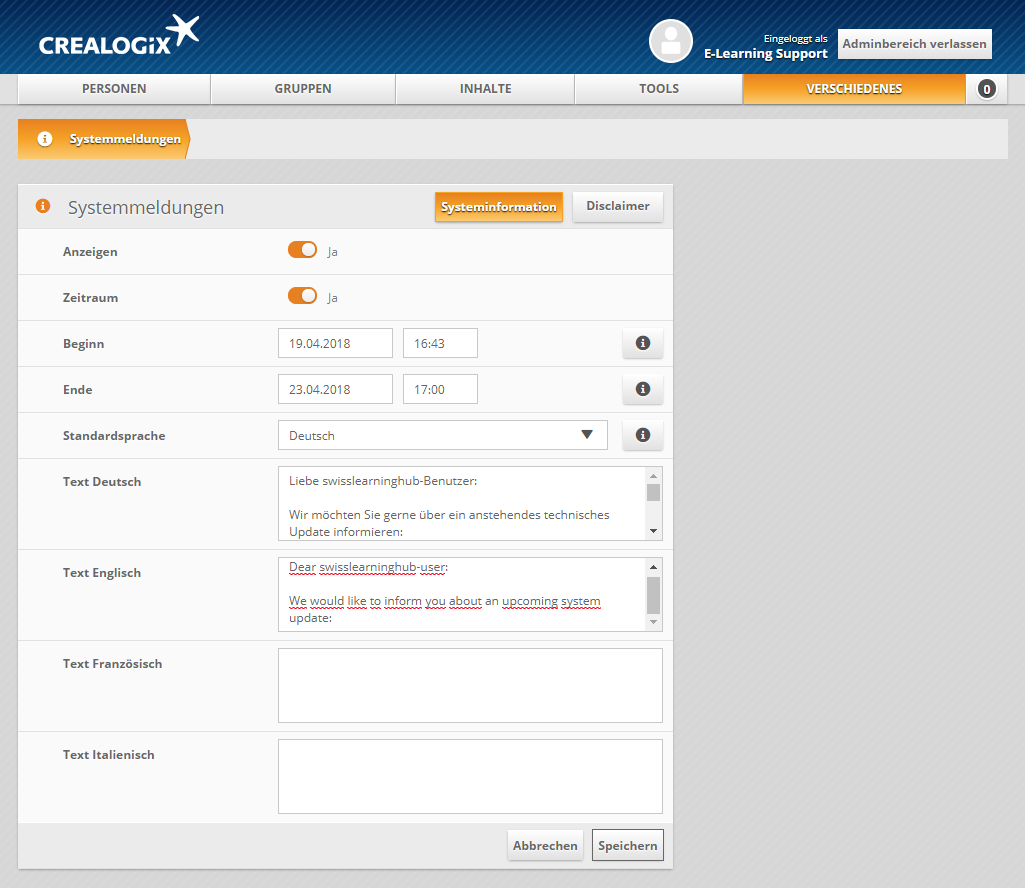Click the CREALOGIX logo
This screenshot has width=1025, height=888.
(119, 37)
